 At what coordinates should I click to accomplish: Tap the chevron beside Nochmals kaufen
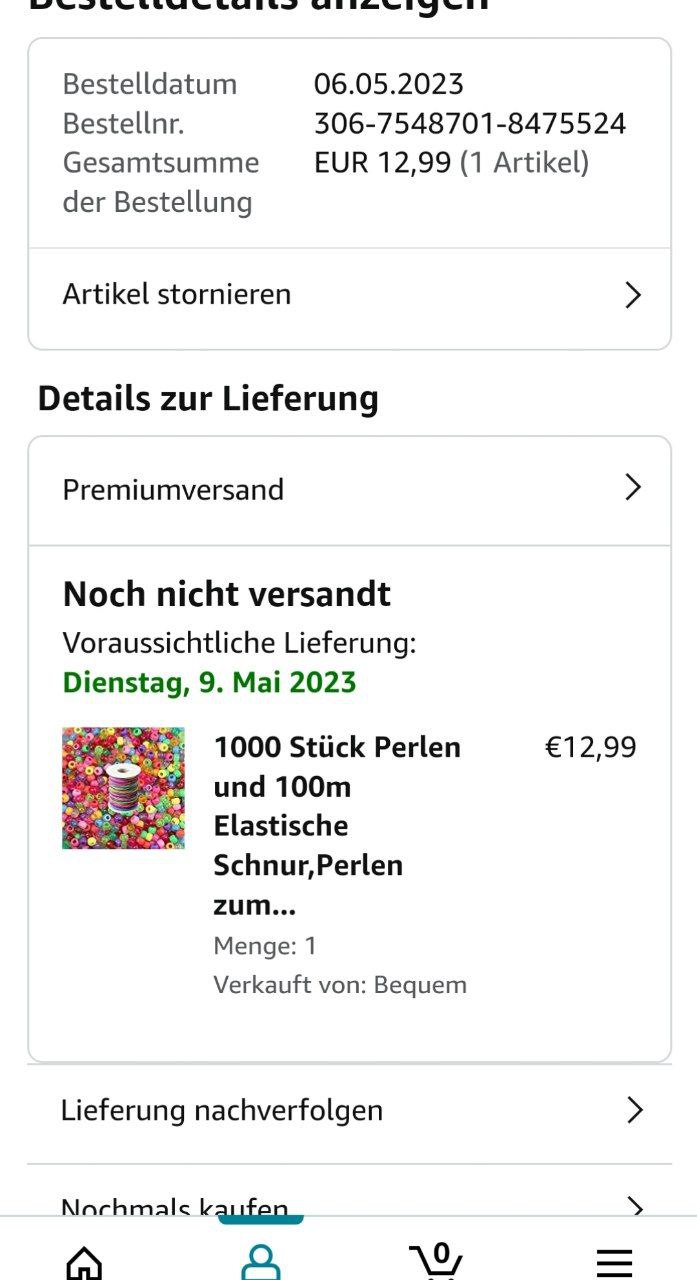pos(634,1206)
